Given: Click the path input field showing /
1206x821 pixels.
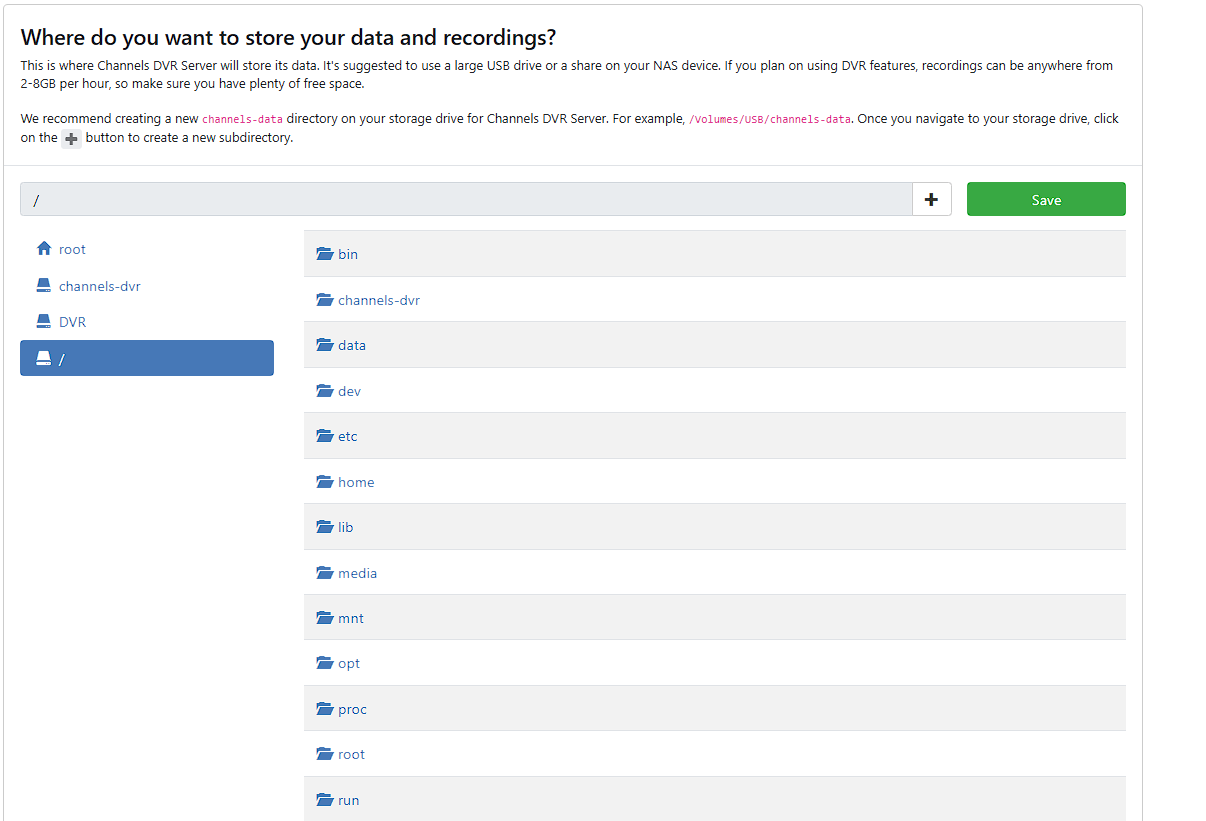Looking at the screenshot, I should click(466, 199).
